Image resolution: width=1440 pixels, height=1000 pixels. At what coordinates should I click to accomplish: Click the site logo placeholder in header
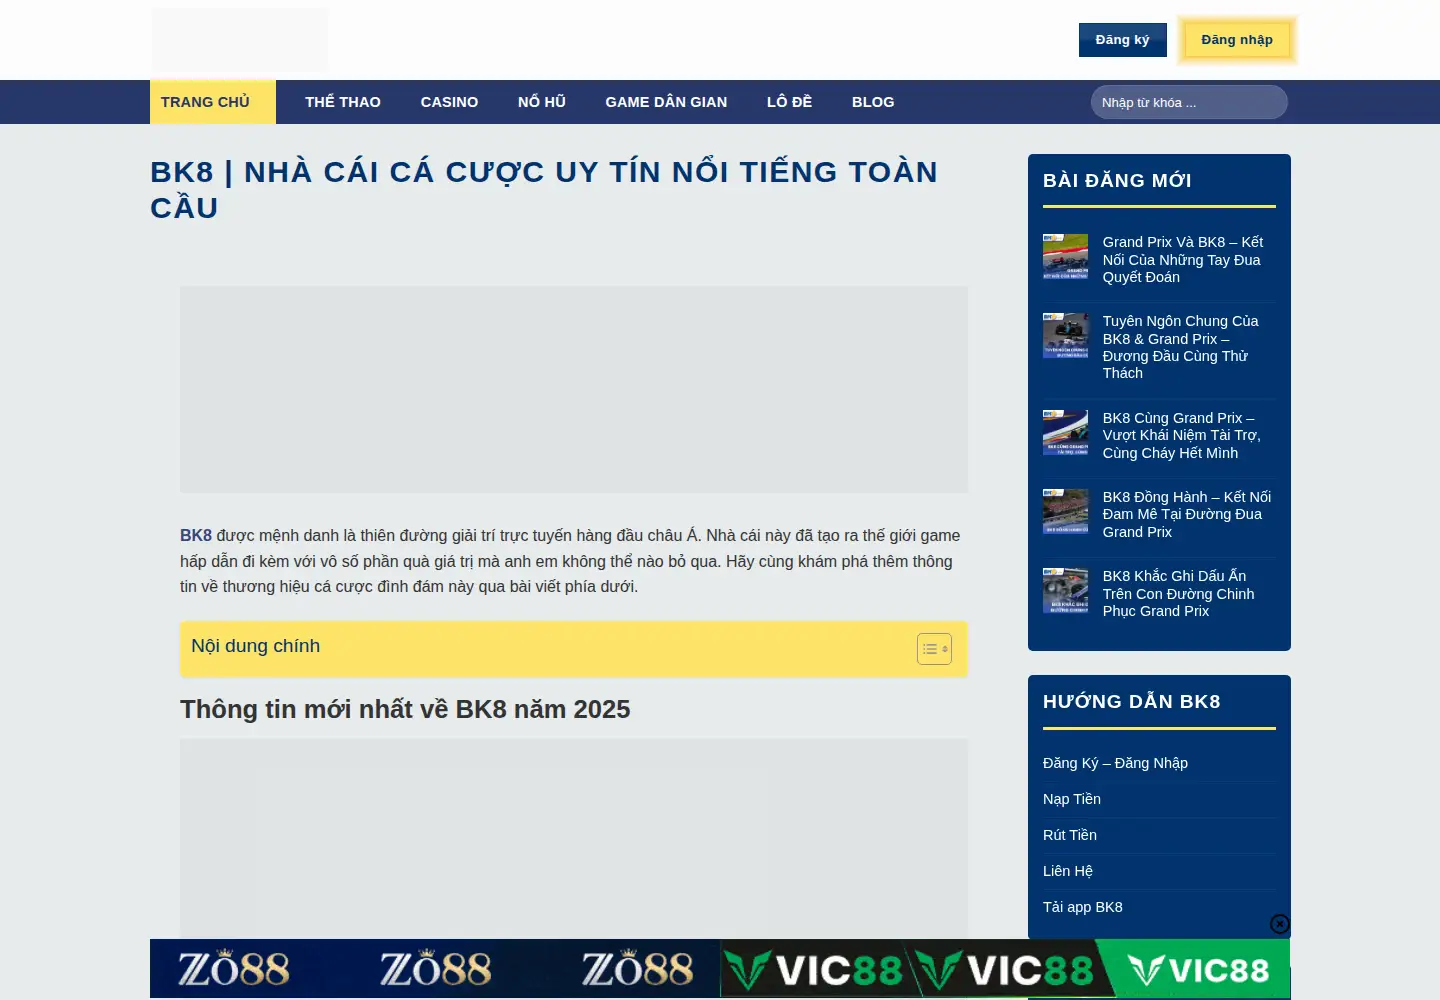click(x=240, y=40)
